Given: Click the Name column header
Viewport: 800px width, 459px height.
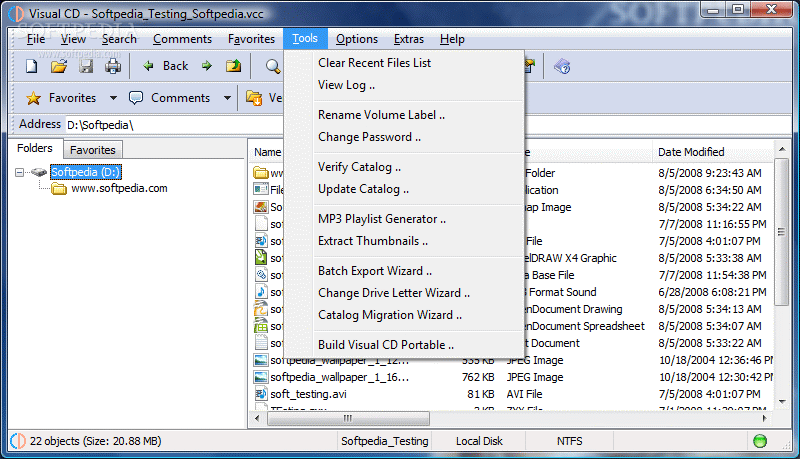Looking at the screenshot, I should (x=267, y=152).
